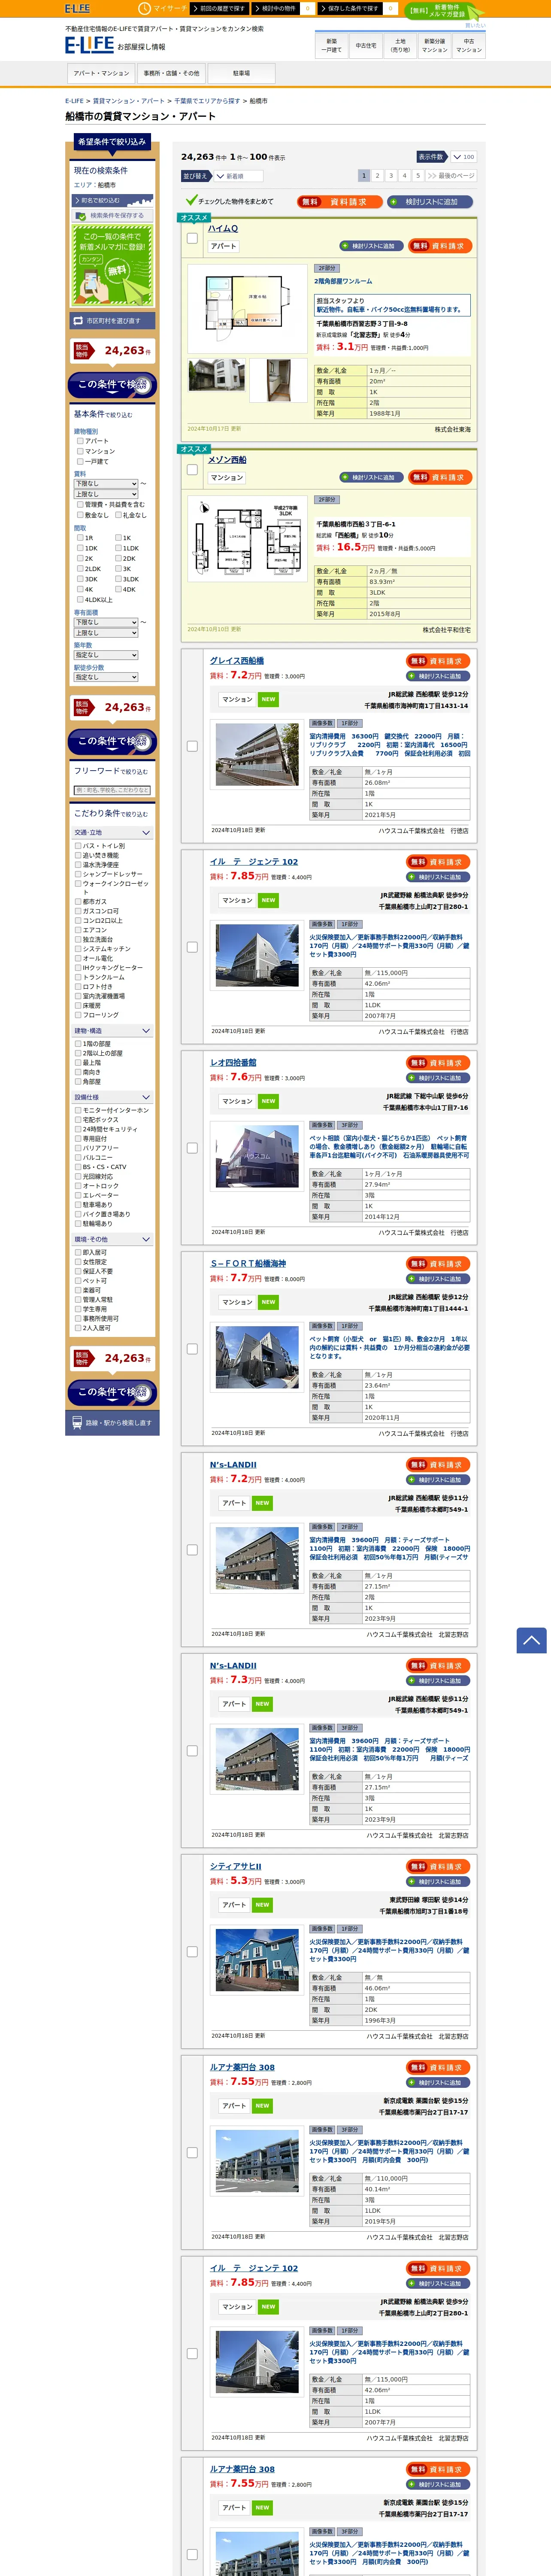The image size is (551, 2576).
Task: Tick the オートロック checkbox
Action: tap(78, 1186)
